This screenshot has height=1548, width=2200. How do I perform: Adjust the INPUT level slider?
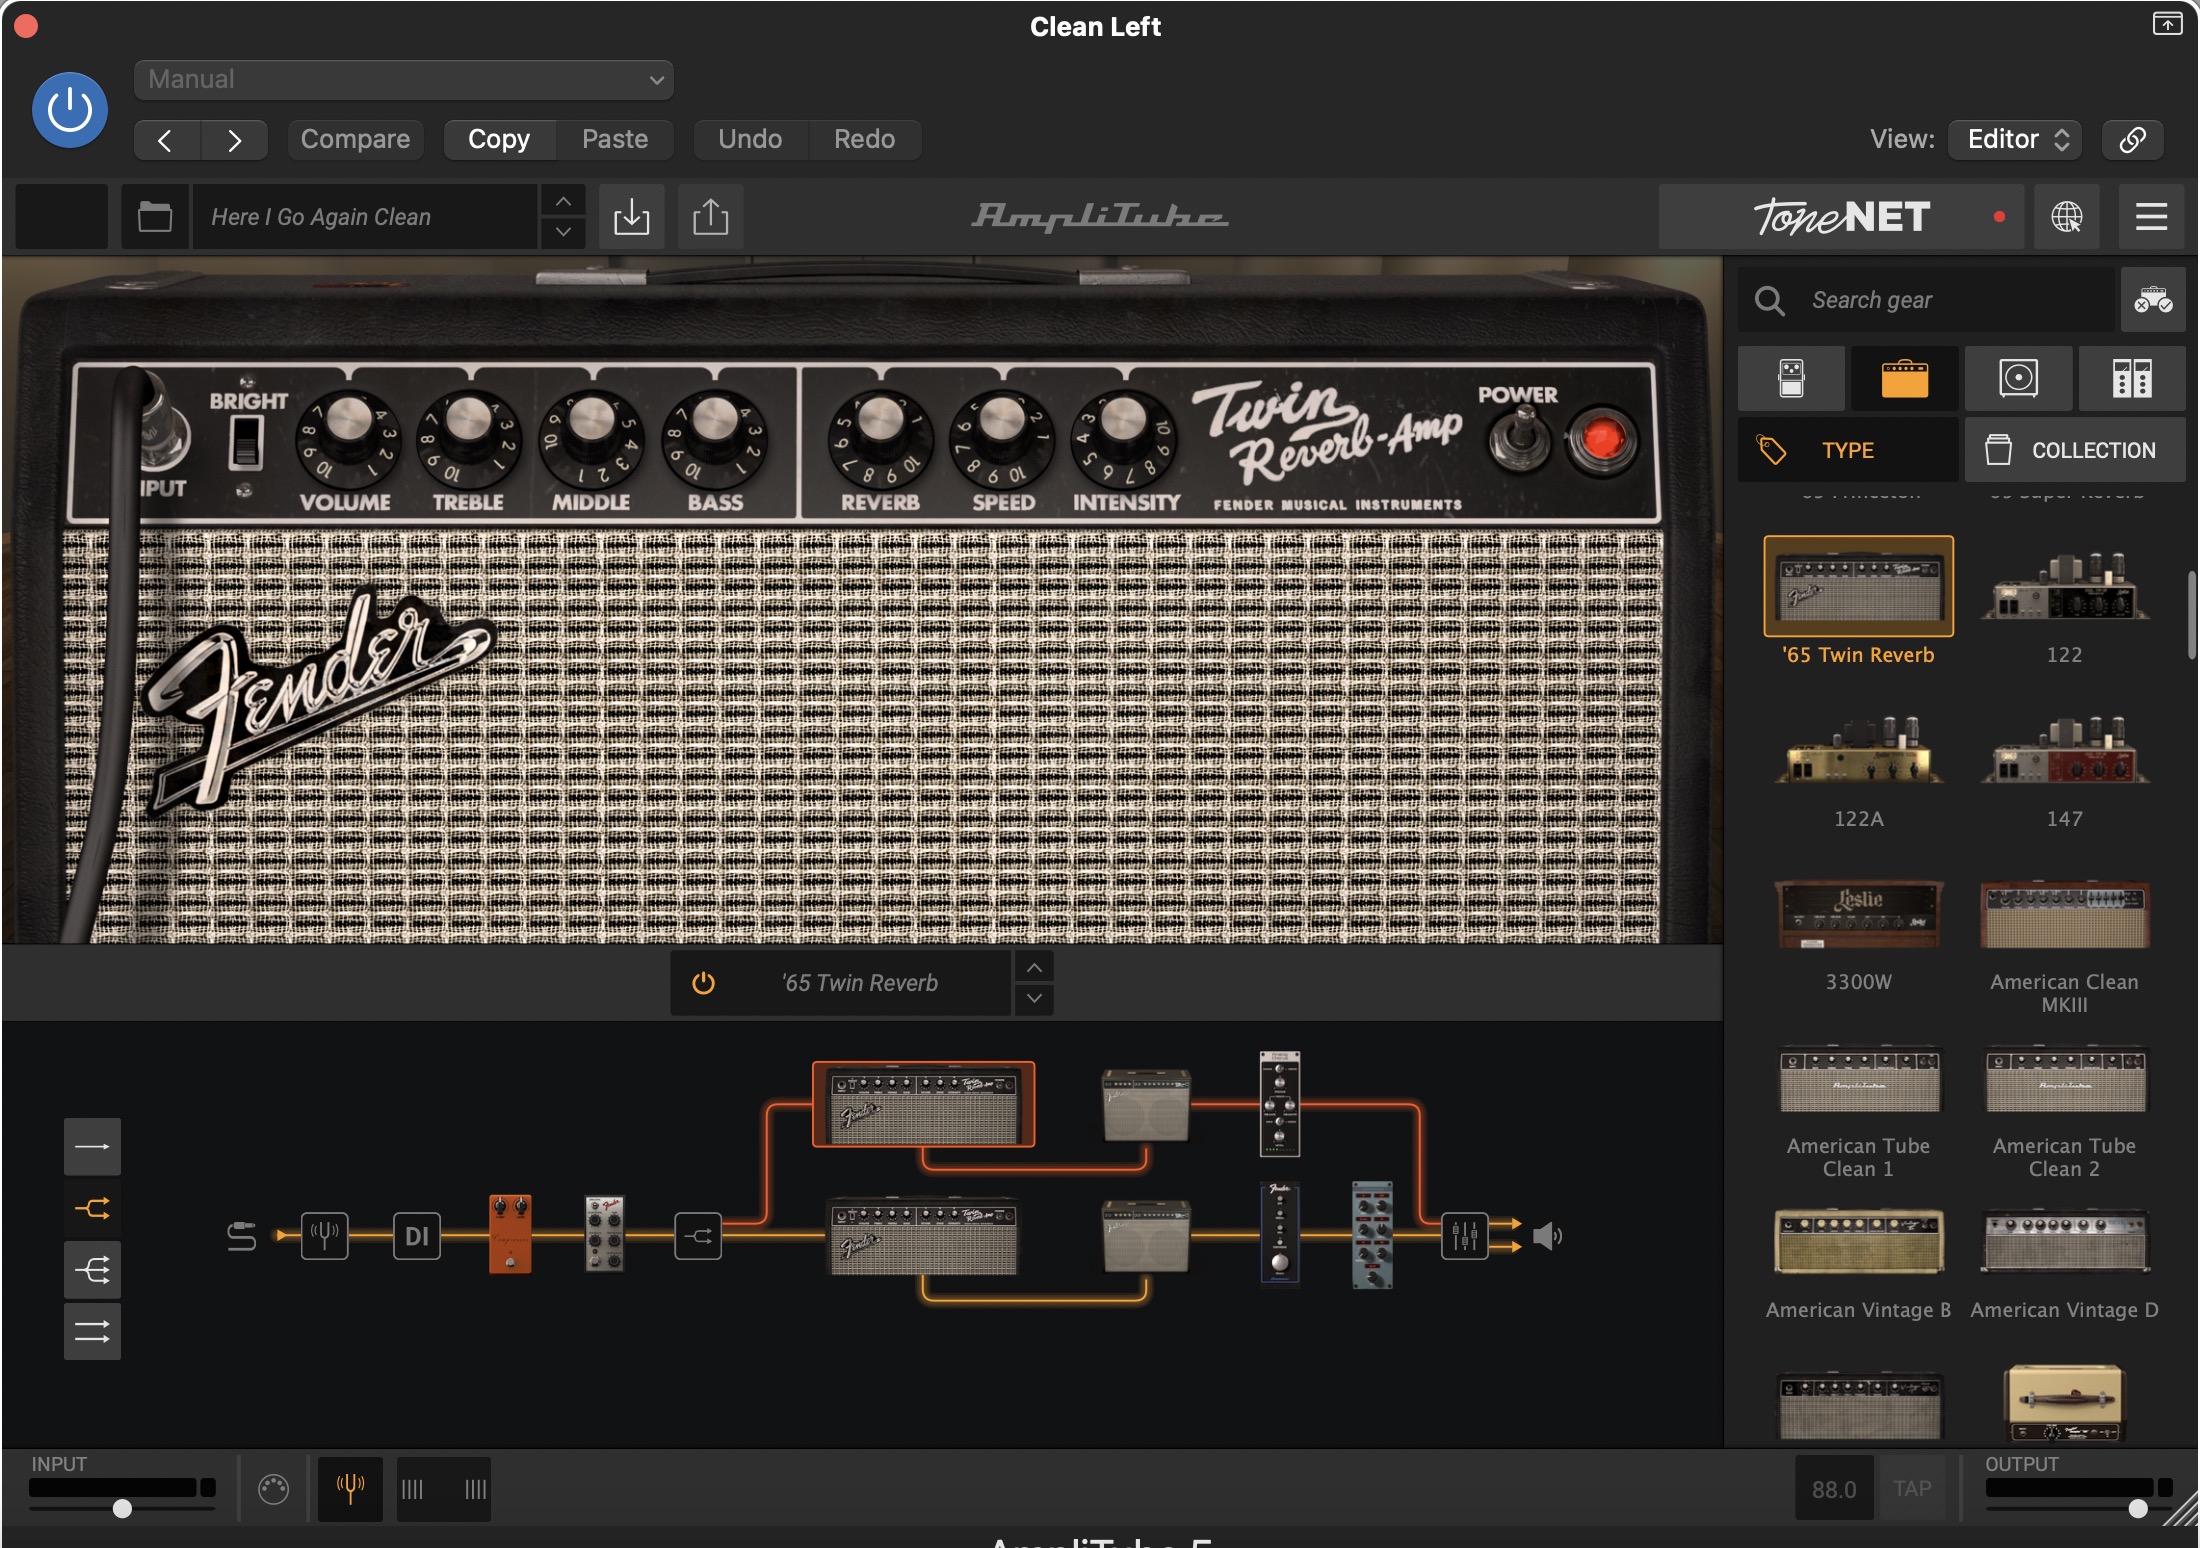click(122, 1508)
